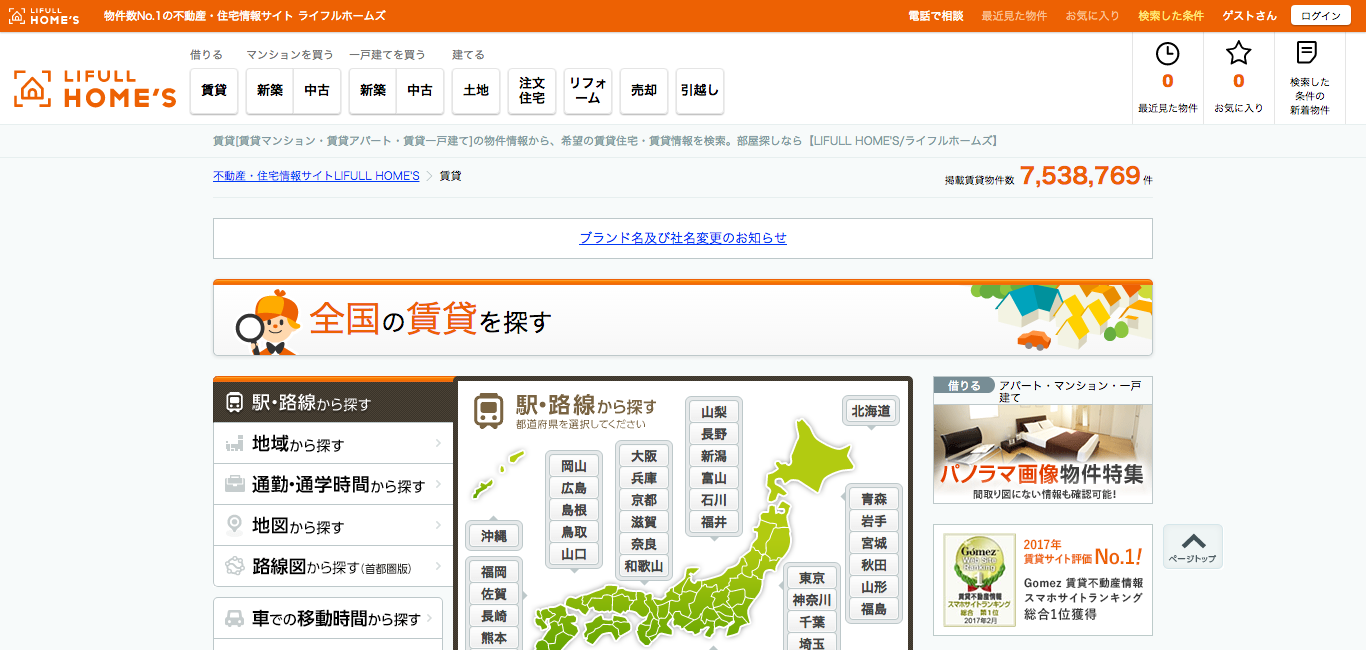Viewport: 1366px width, 650px height.
Task: Select 中古 under 一戸建てを買う
Action: pyautogui.click(x=420, y=90)
